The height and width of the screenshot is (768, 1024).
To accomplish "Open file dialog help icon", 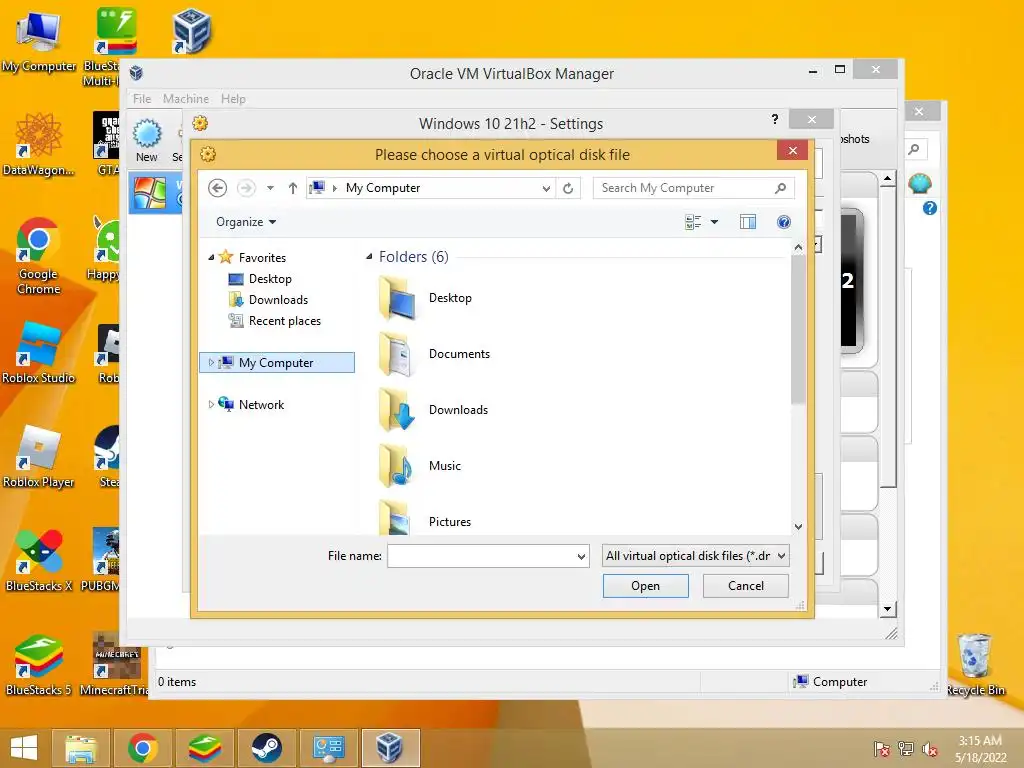I will pos(784,222).
